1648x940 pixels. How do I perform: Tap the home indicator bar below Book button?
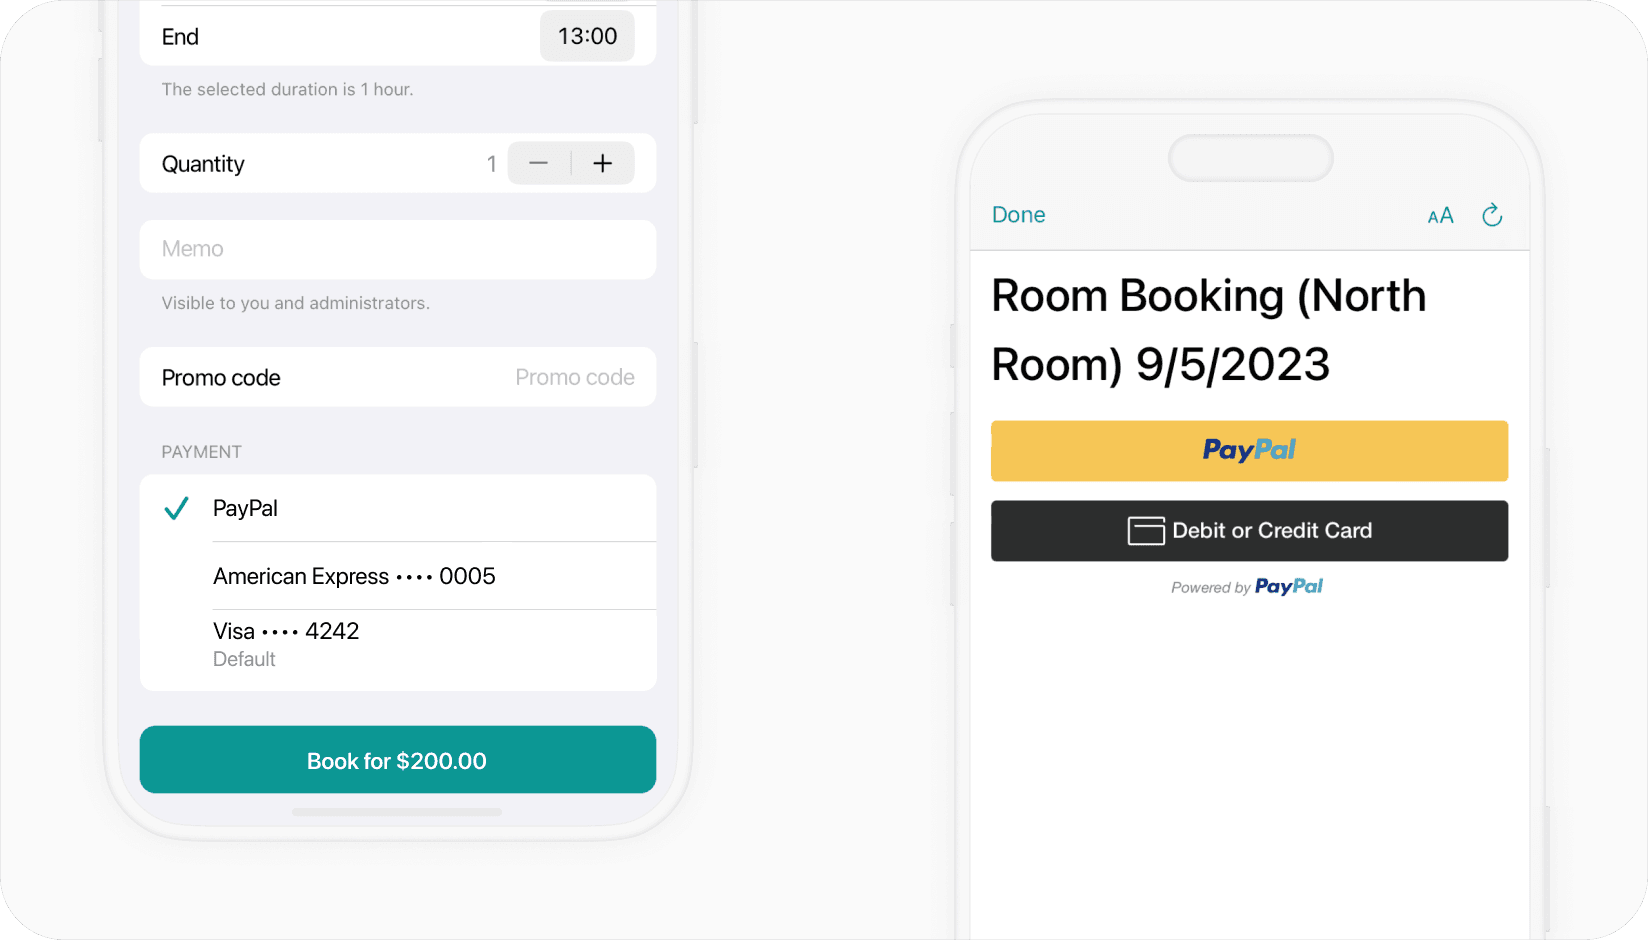[x=396, y=812]
